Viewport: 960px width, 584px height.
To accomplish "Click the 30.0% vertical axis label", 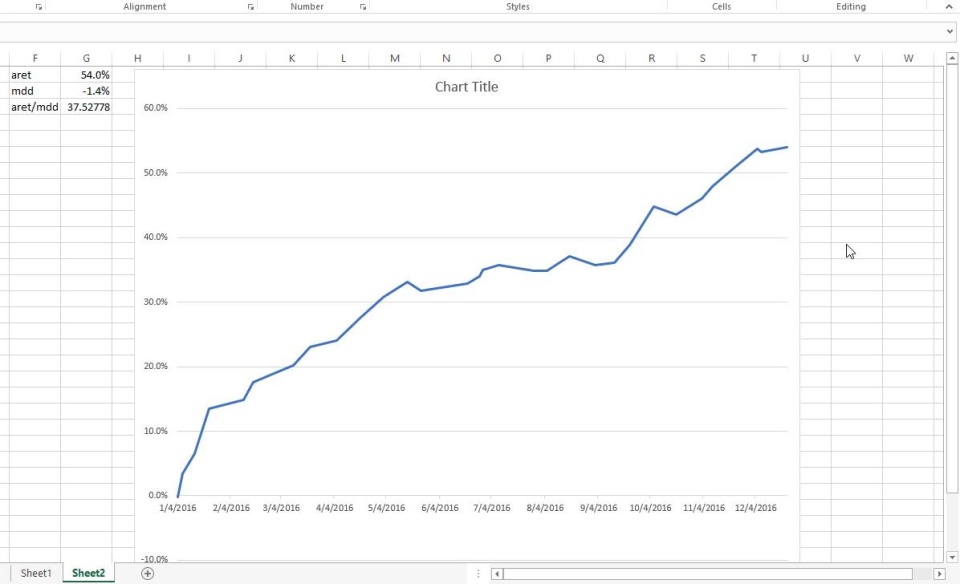I will click(156, 302).
